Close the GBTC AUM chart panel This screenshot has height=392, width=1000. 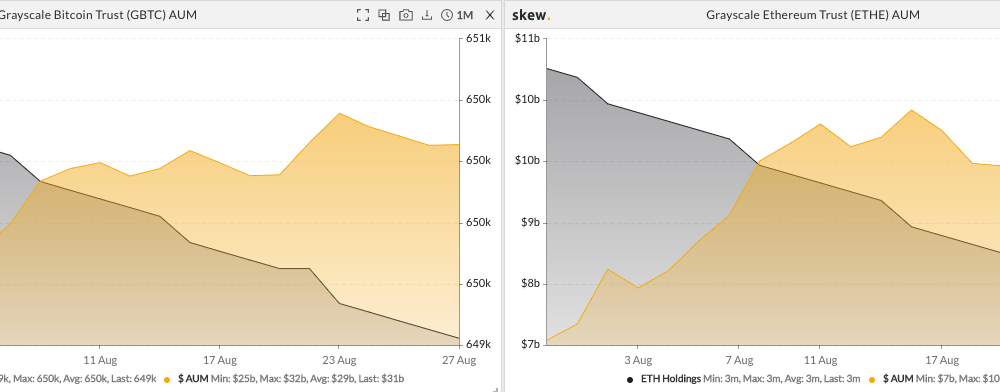click(490, 15)
